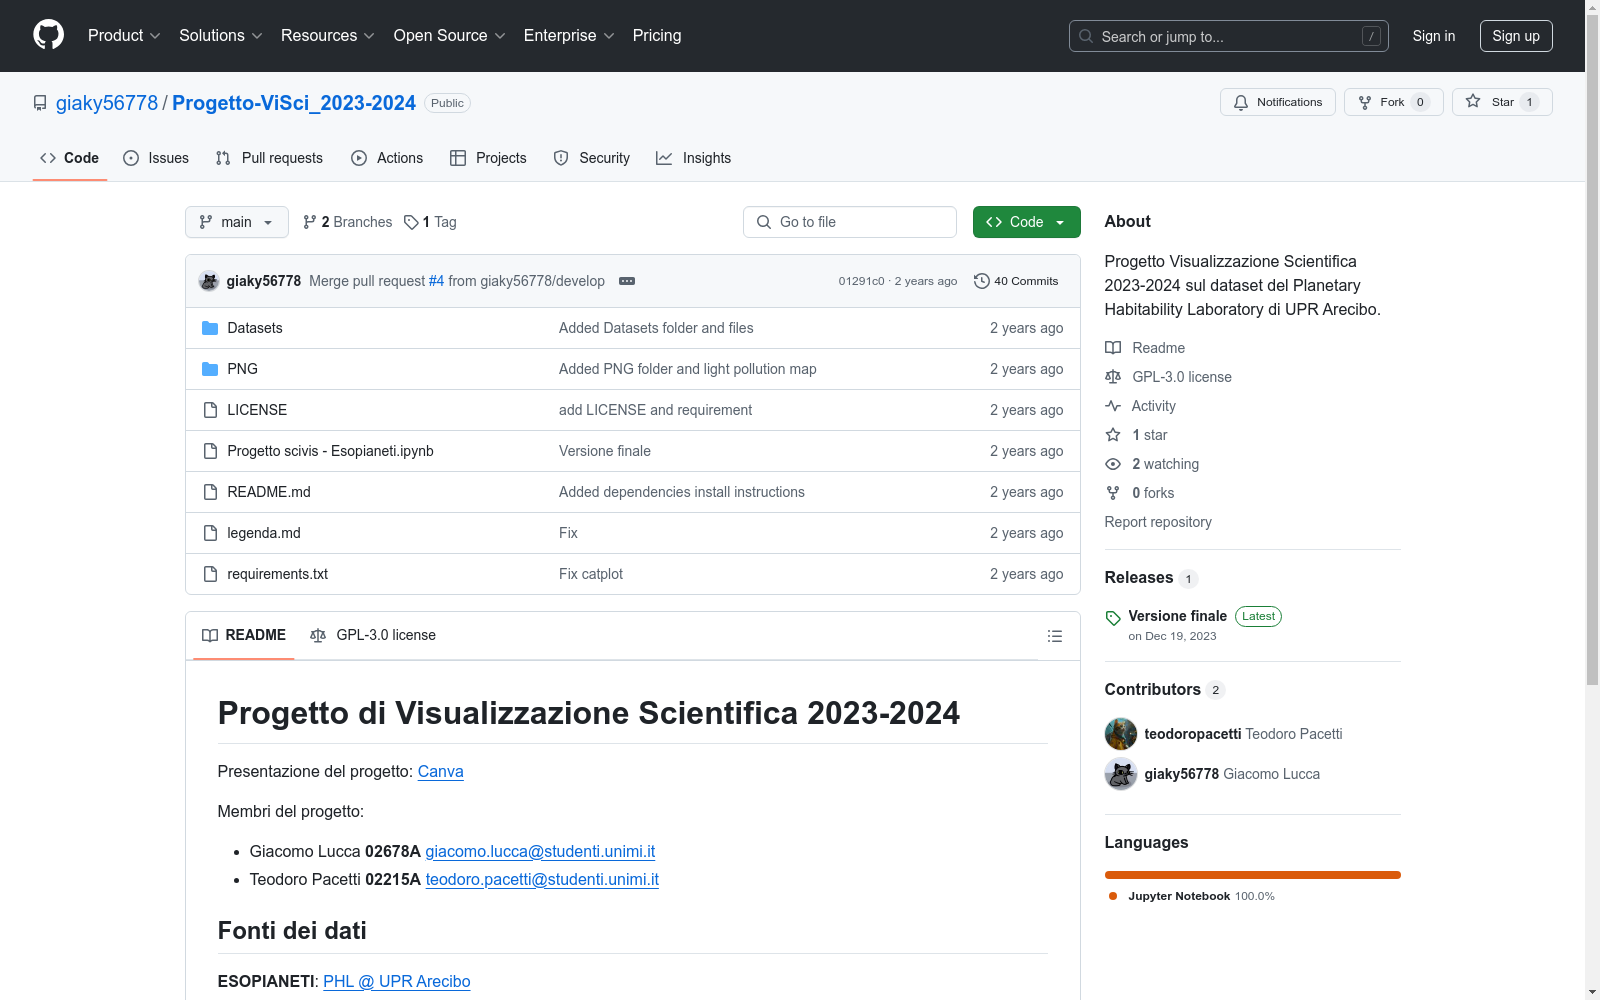The height and width of the screenshot is (1000, 1600).
Task: Open the GPL-3.0 license link in About
Action: pos(1168,377)
